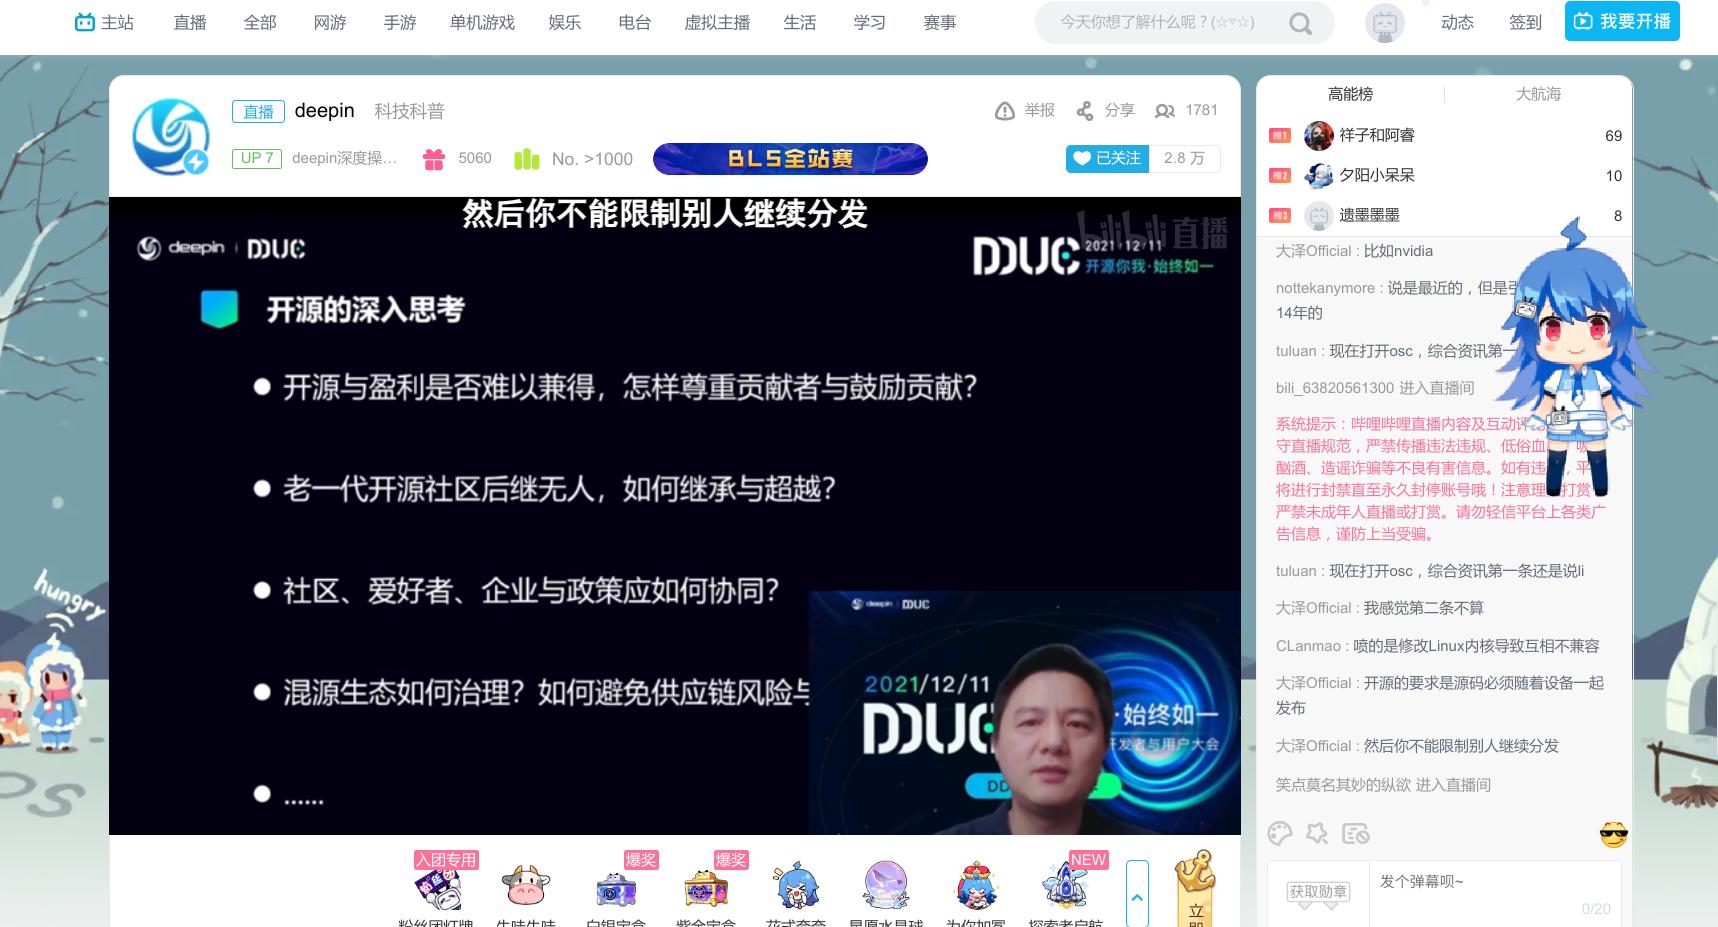Click the 花式夸夸 gift icon

click(x=796, y=885)
